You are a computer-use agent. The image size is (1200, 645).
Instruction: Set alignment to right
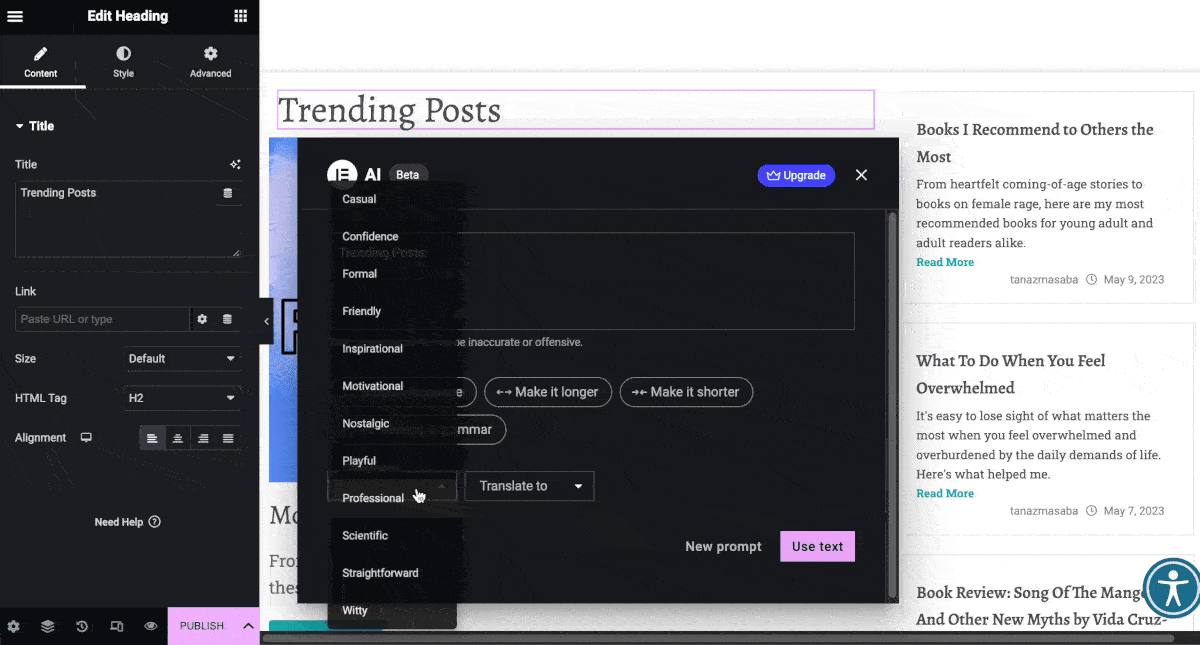point(203,438)
